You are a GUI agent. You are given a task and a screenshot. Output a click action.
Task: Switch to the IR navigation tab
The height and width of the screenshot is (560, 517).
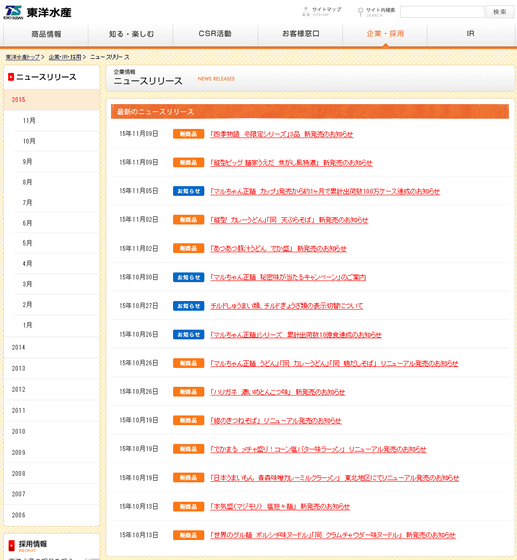471,34
